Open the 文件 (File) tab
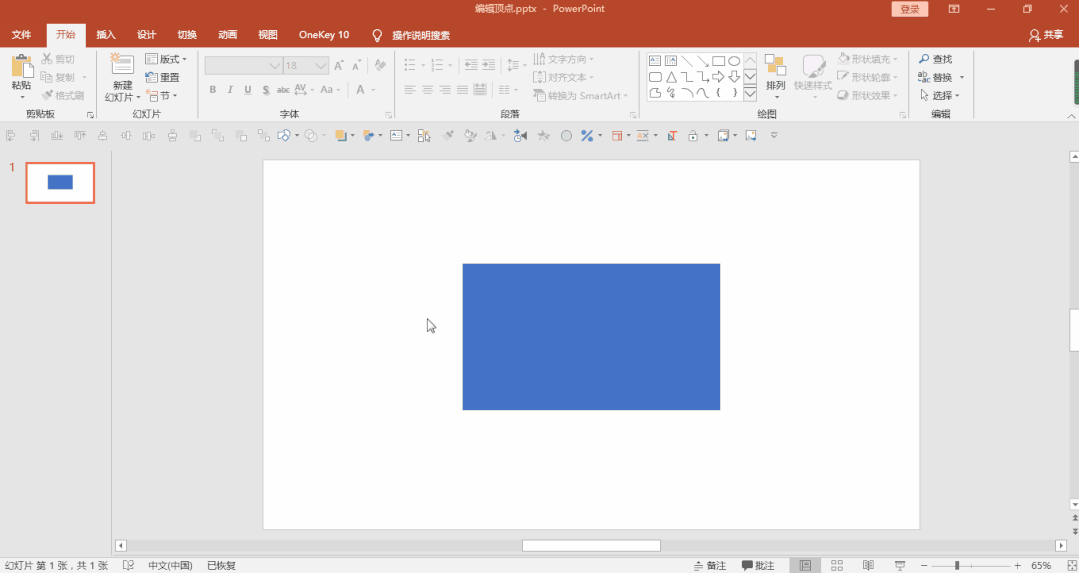The height and width of the screenshot is (573, 1079). (21, 35)
